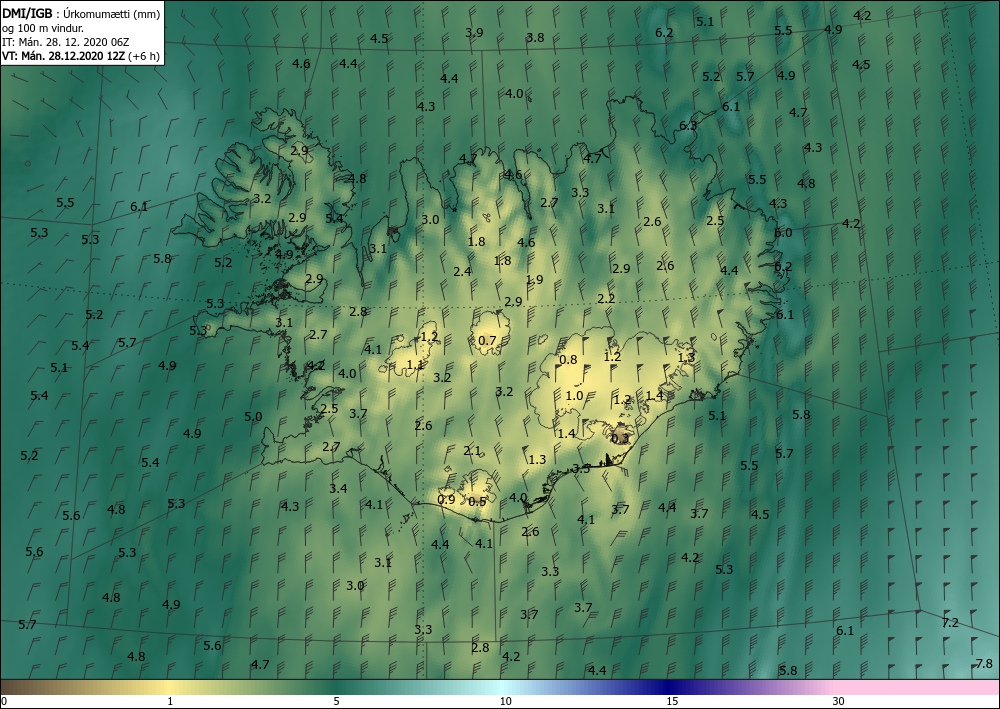Click the map value '6.3'
Image resolution: width=1000 pixels, height=709 pixels.
point(688,126)
